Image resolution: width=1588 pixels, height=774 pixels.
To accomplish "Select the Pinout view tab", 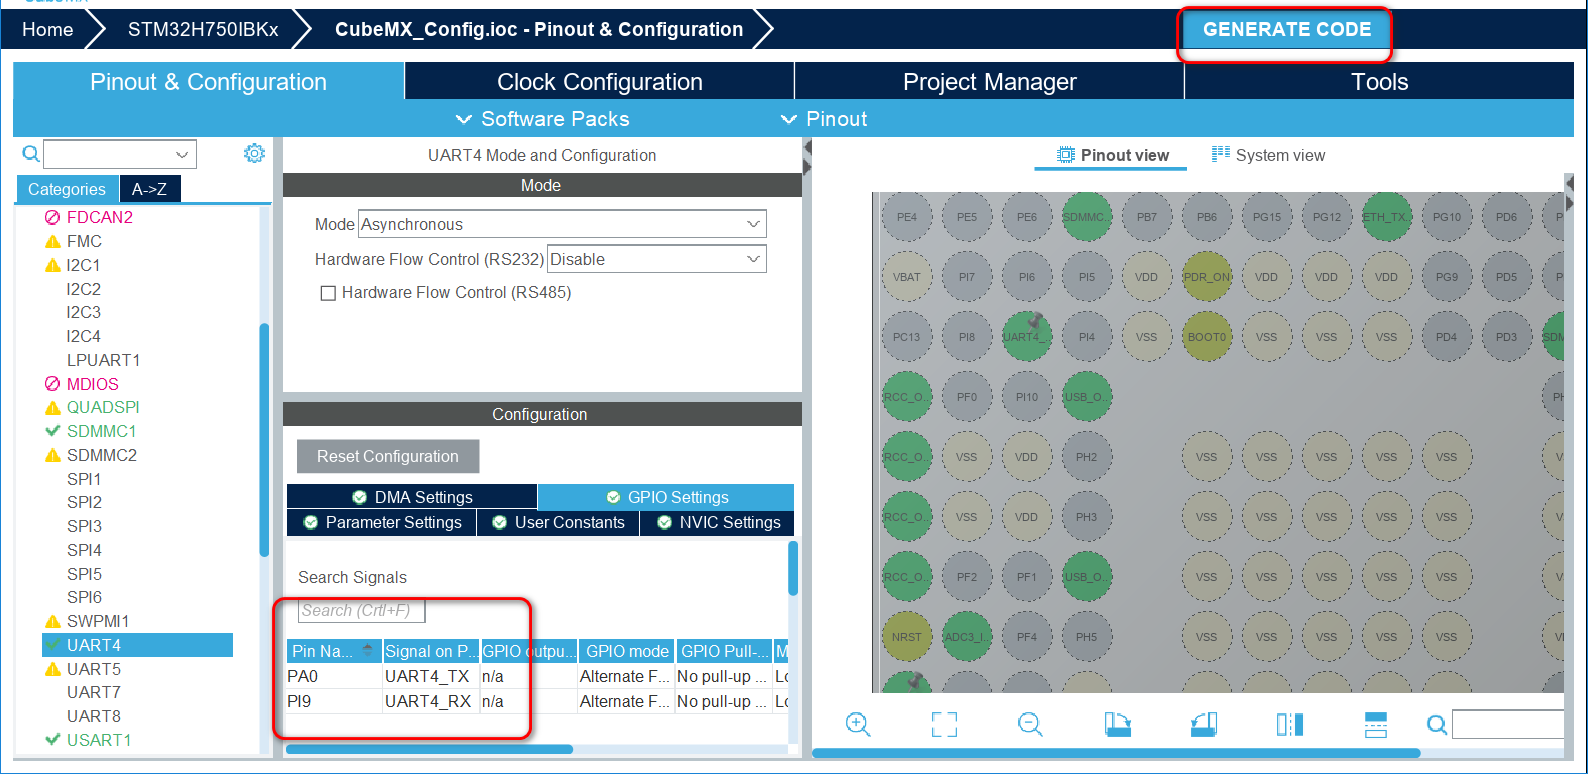I will click(x=1112, y=155).
